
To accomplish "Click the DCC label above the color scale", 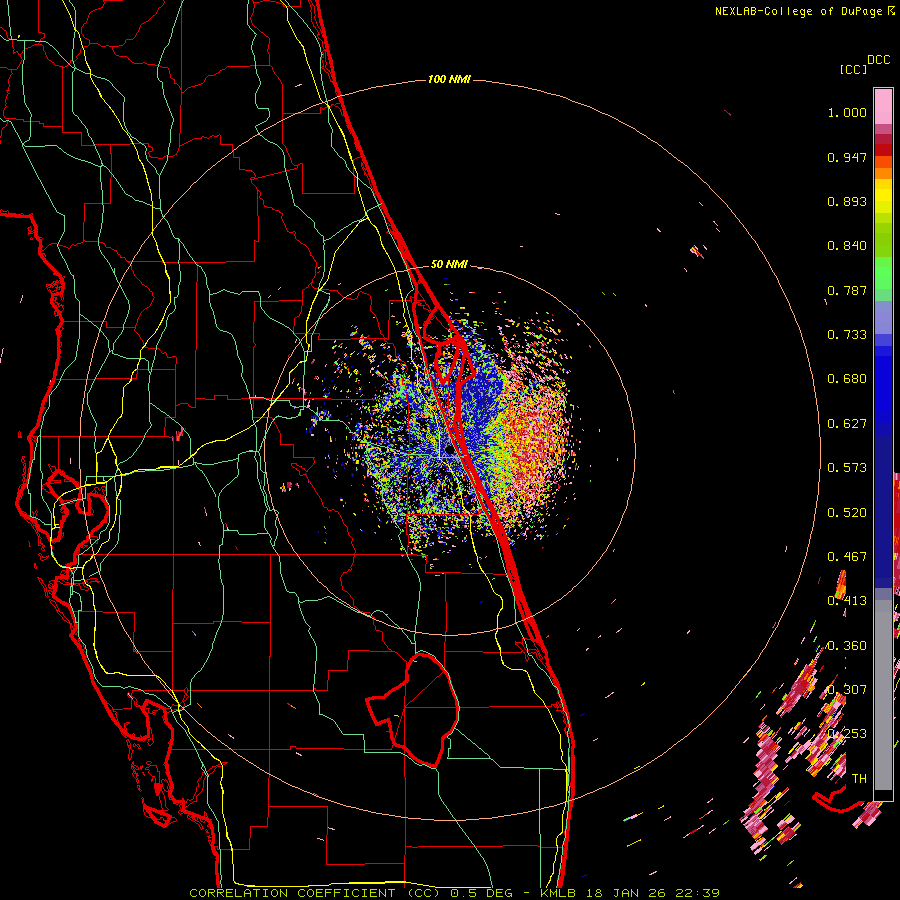I will click(878, 60).
